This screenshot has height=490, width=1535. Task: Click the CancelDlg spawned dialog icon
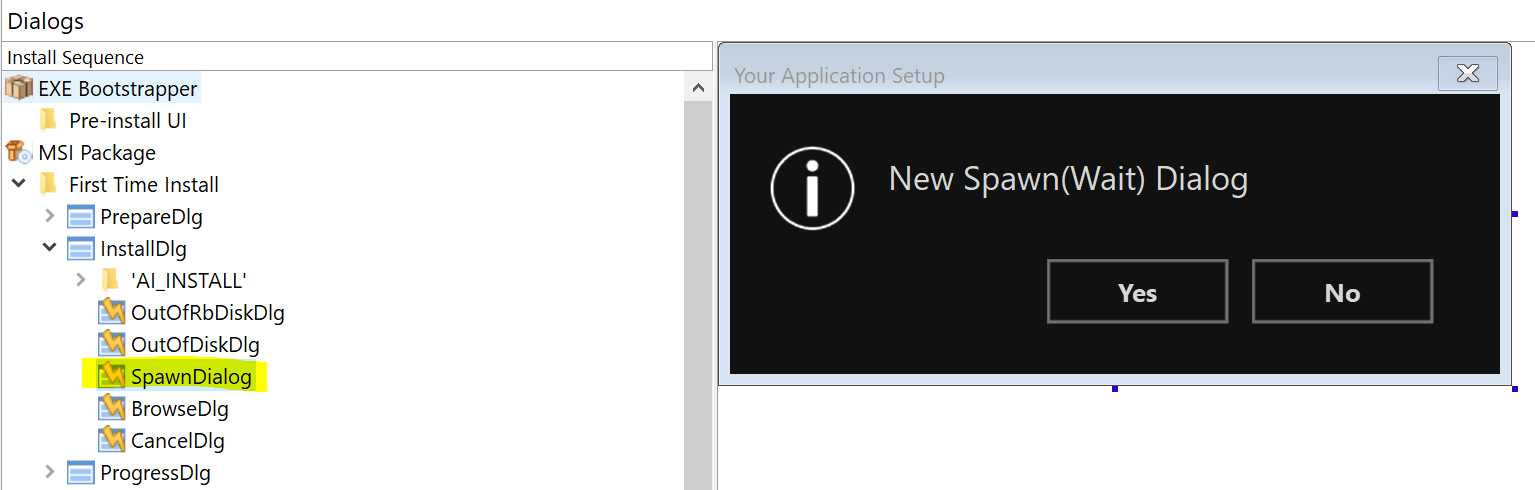coord(111,440)
